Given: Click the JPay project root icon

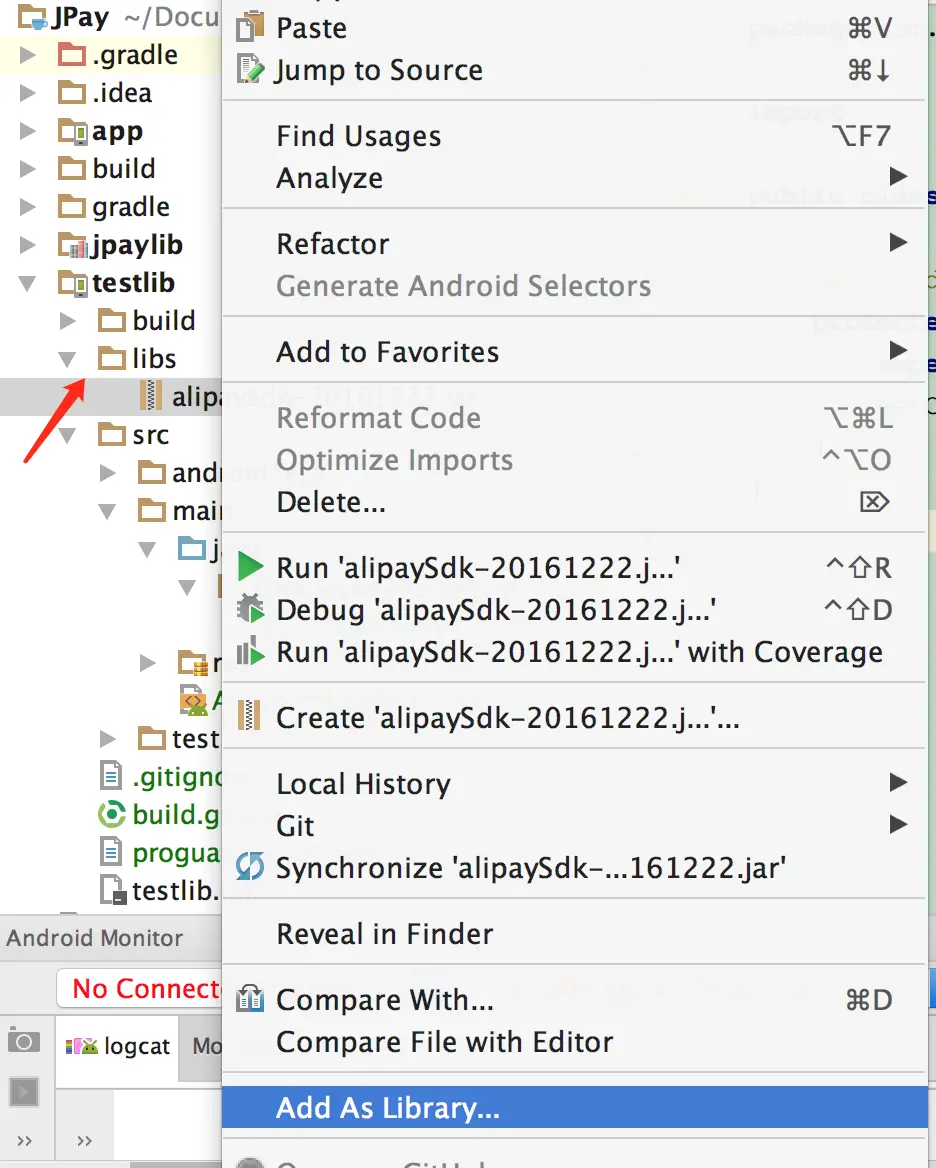Looking at the screenshot, I should (x=33, y=16).
